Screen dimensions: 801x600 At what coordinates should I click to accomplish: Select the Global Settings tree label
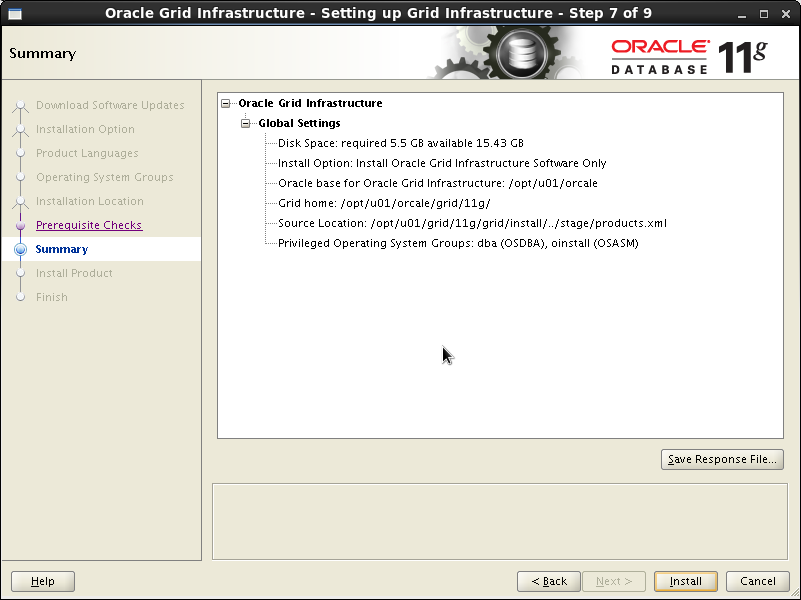(x=299, y=123)
